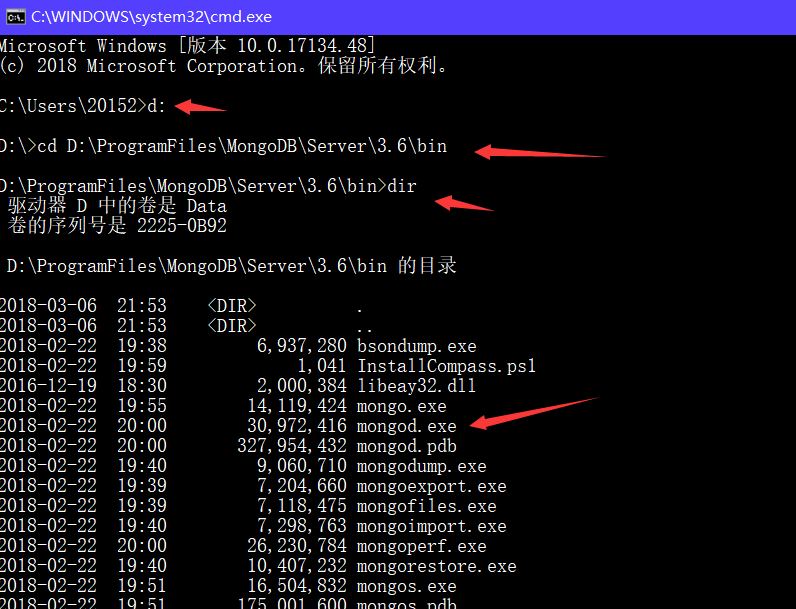Click the file size 26,230,784
The image size is (796, 609).
point(297,546)
